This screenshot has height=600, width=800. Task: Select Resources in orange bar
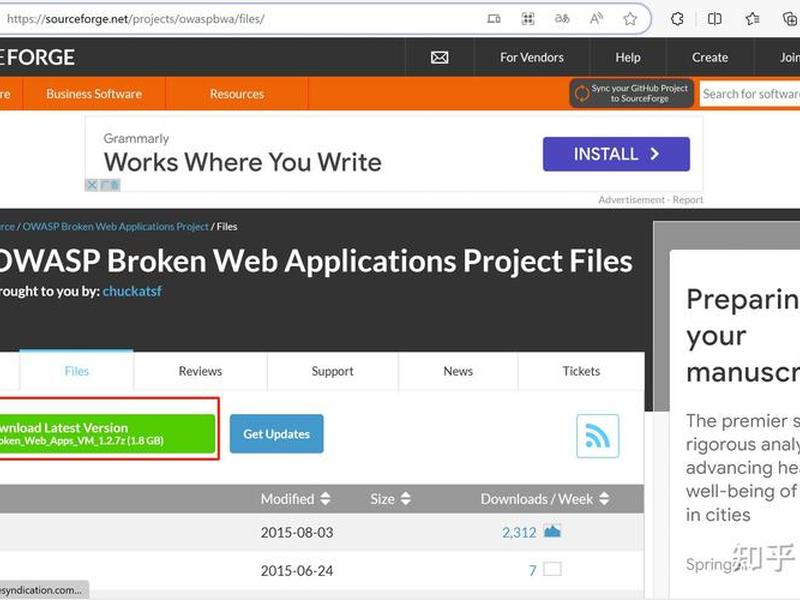237,94
